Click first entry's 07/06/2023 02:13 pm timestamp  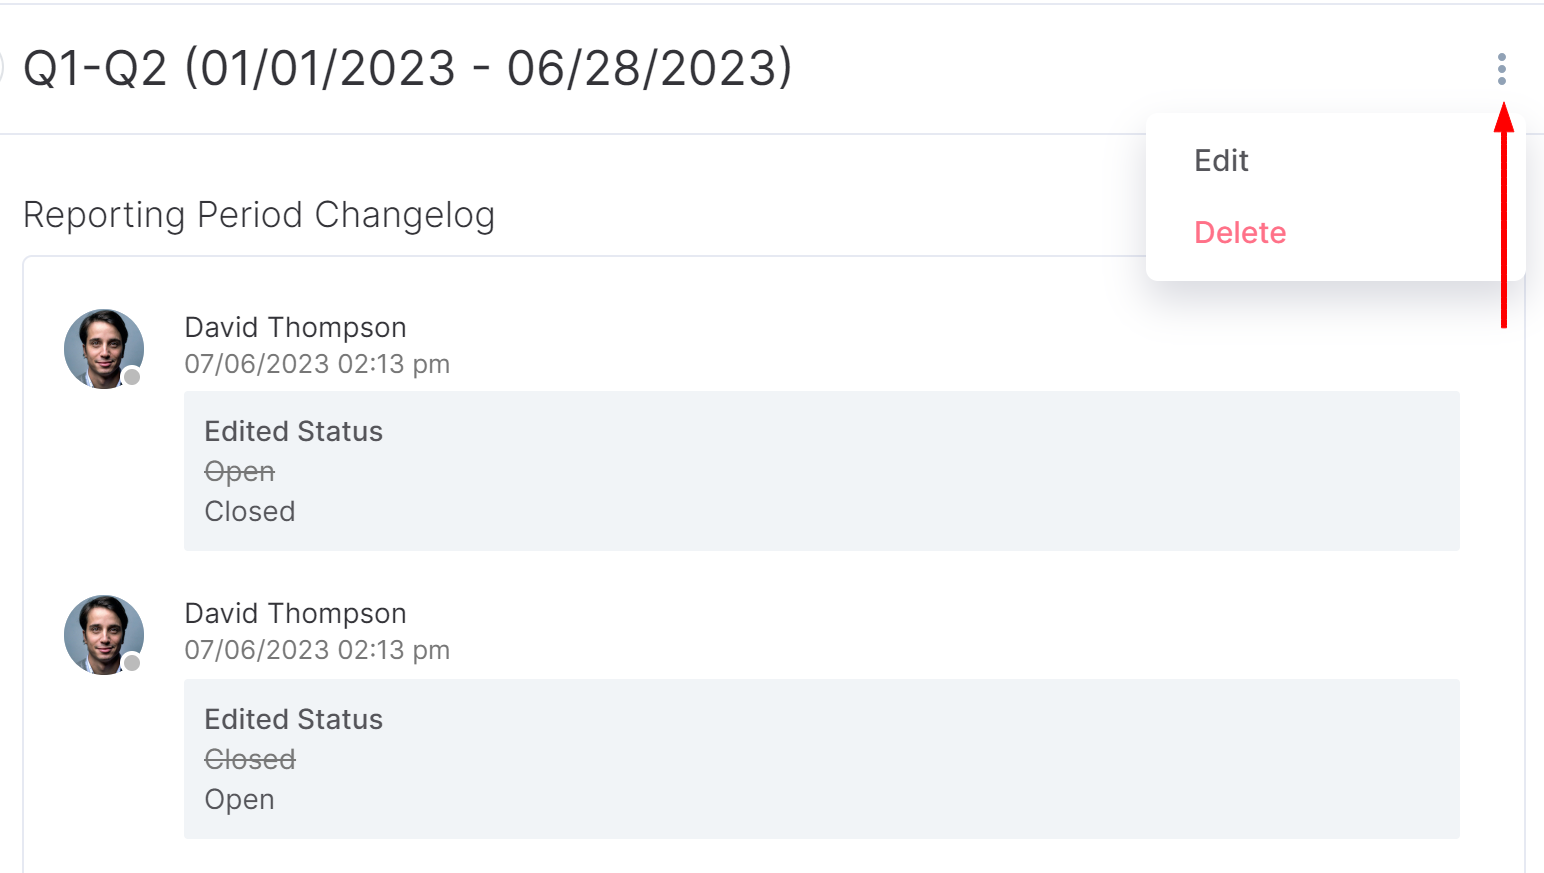pos(317,364)
